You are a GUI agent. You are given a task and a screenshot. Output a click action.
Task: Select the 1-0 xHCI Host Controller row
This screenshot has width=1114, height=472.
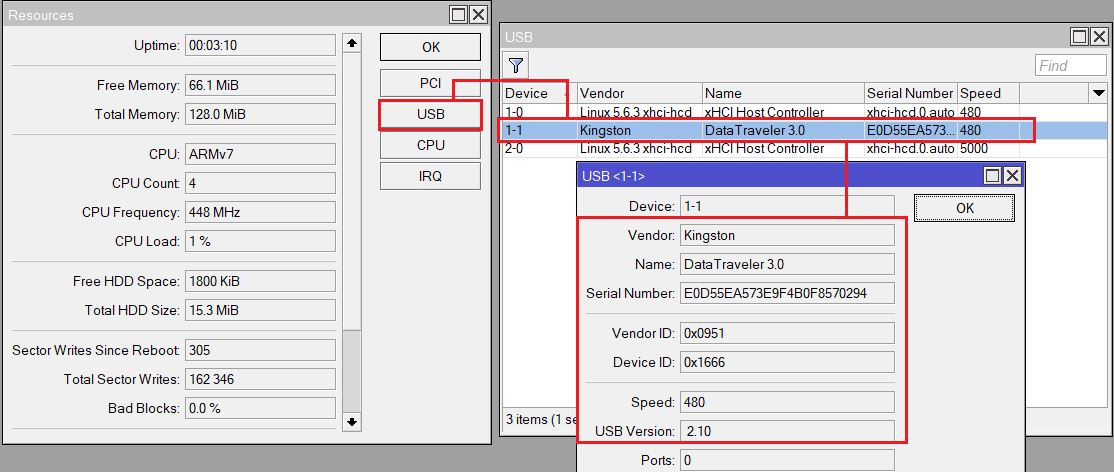[x=805, y=112]
